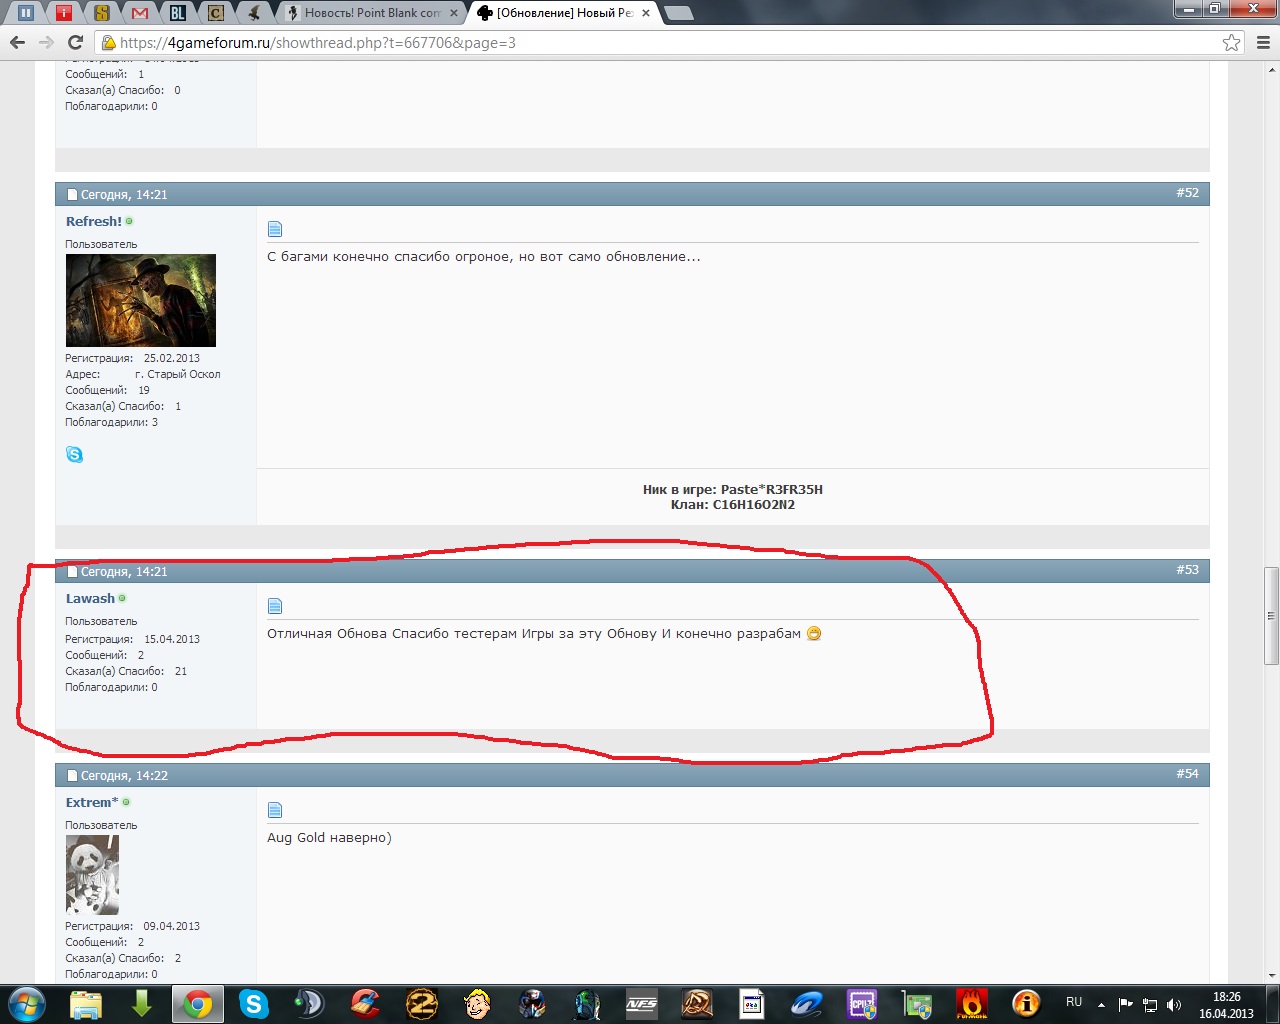Click Extrem*'s panda avatar thumbnail
Image resolution: width=1280 pixels, height=1024 pixels.
coord(92,875)
